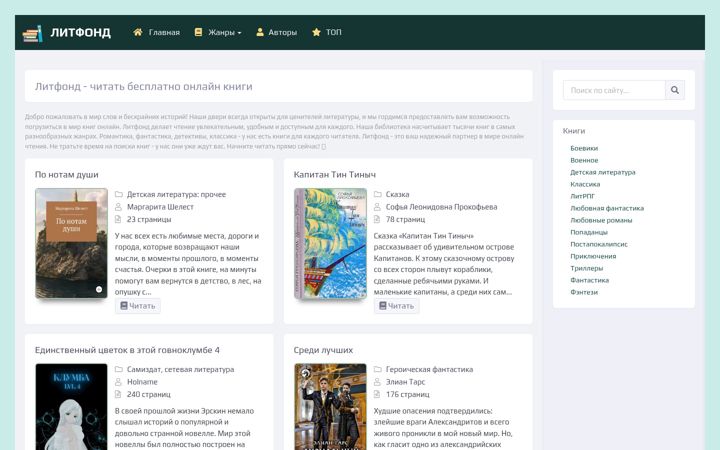Screen dimensions: 720x450
Task: Click the magnifier search button
Action: click(675, 90)
